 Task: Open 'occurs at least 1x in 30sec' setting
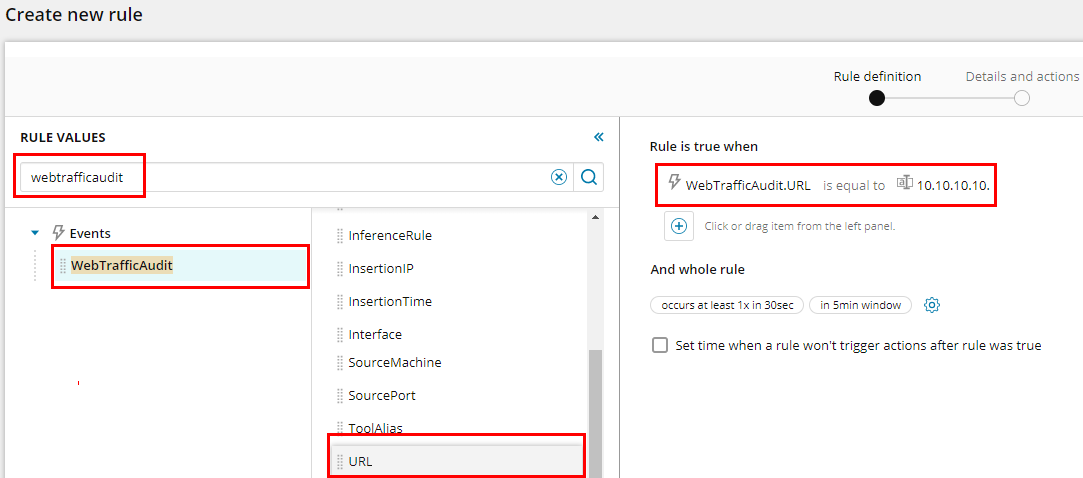coord(727,305)
